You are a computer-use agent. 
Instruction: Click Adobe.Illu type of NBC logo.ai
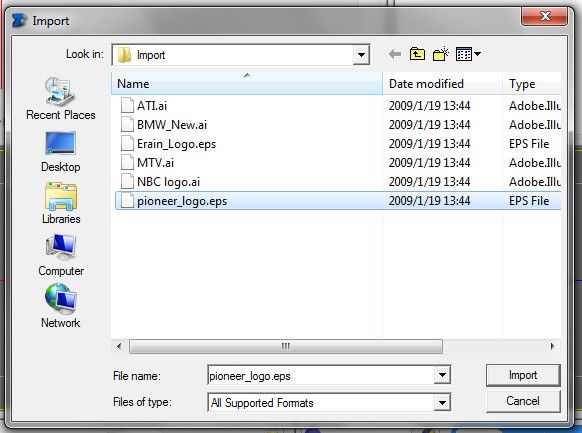pos(535,182)
